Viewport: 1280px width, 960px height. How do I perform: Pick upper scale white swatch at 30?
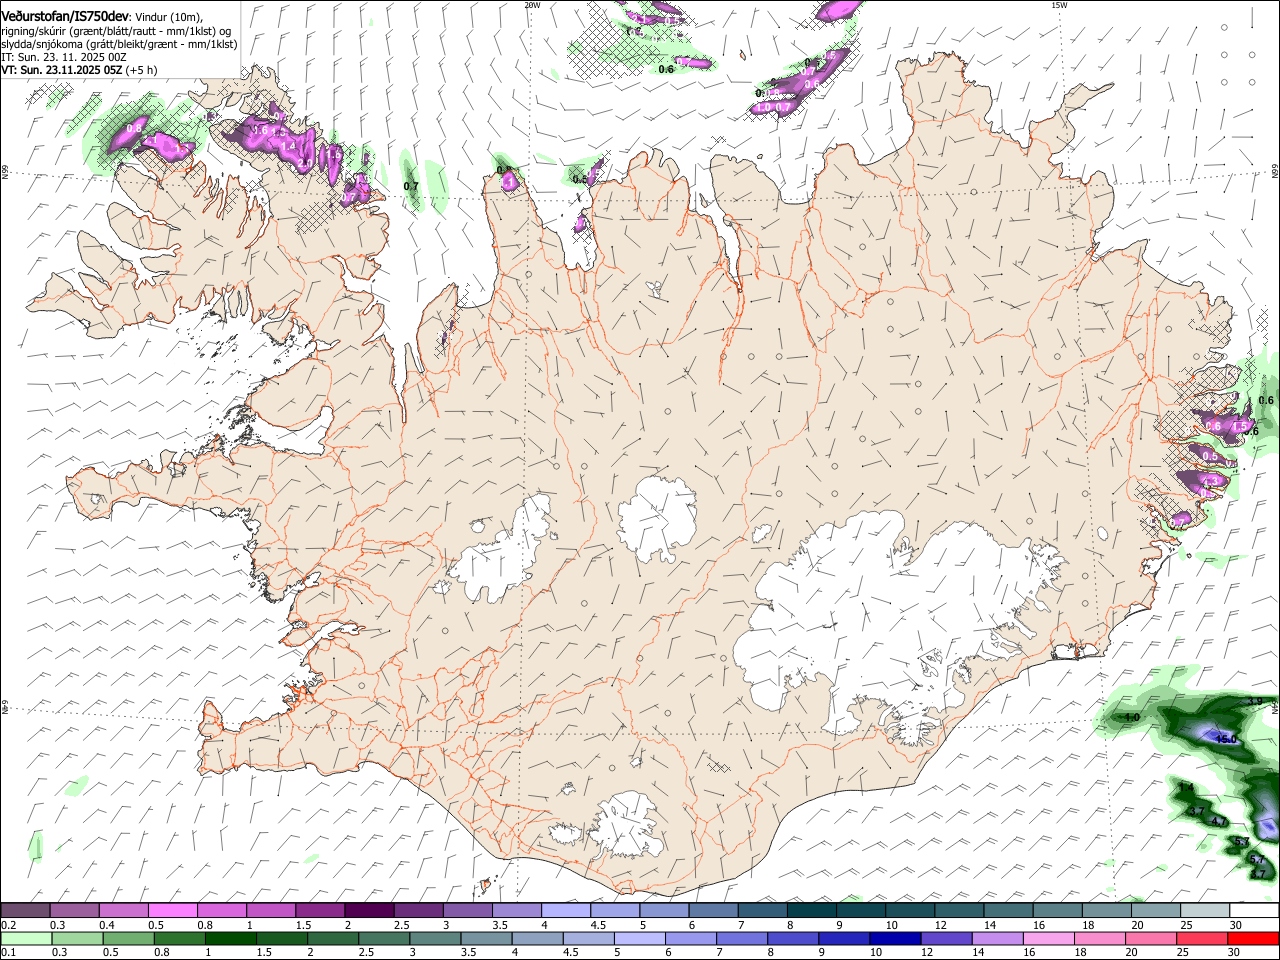[x=1254, y=911]
